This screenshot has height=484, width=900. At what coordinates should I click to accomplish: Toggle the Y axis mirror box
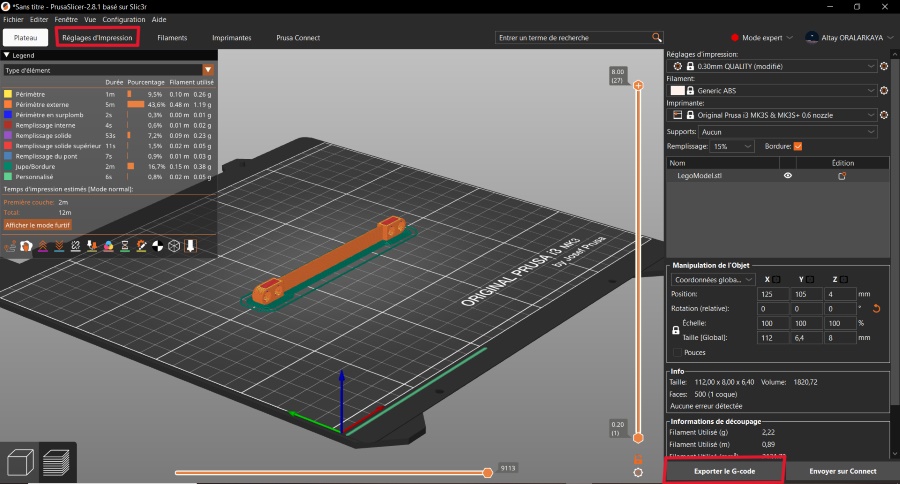(810, 280)
